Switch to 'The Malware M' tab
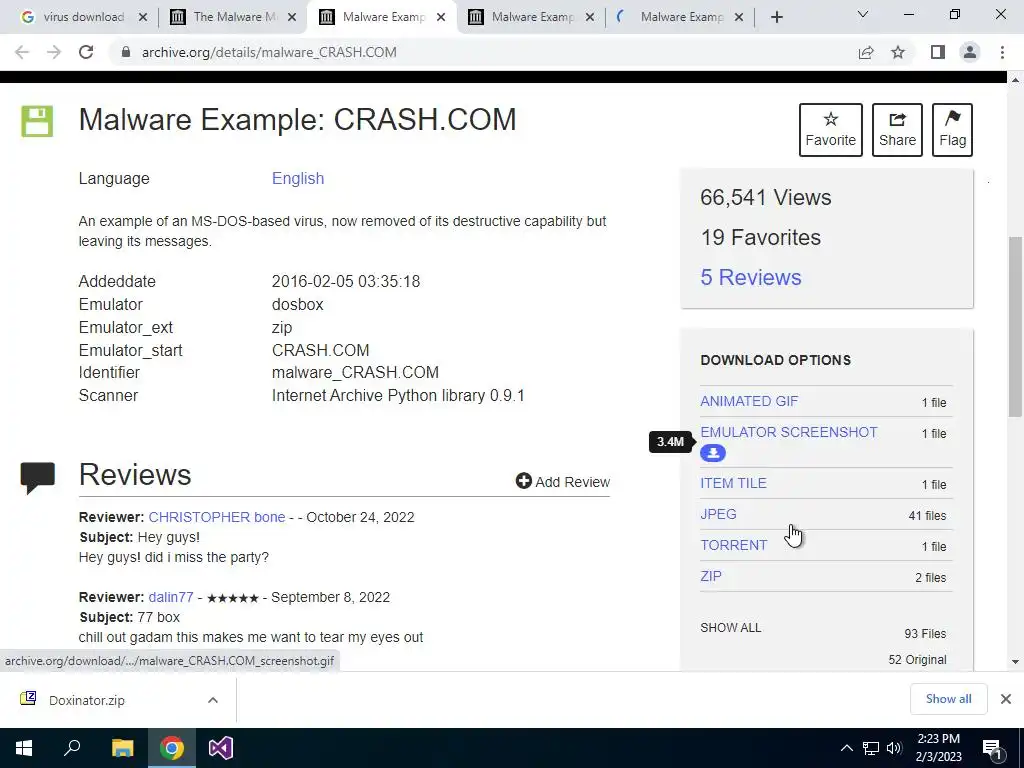 point(226,17)
